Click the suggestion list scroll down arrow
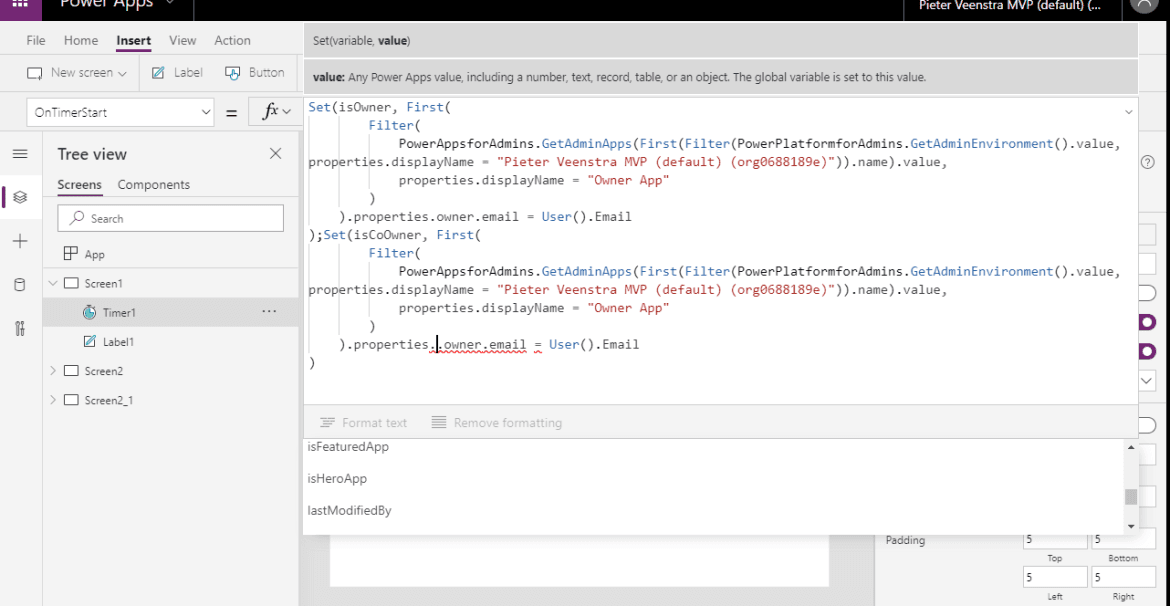1170x606 pixels. tap(1131, 526)
